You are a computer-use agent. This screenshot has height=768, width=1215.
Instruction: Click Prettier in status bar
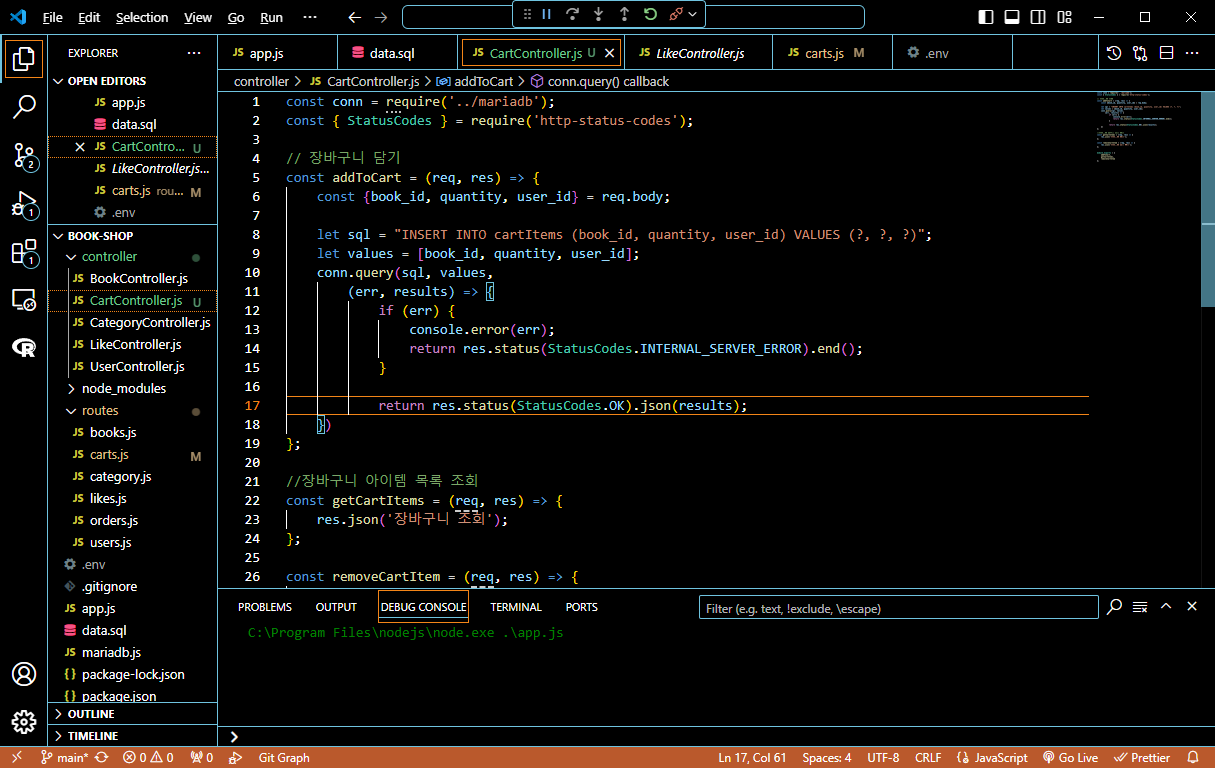(x=1142, y=758)
